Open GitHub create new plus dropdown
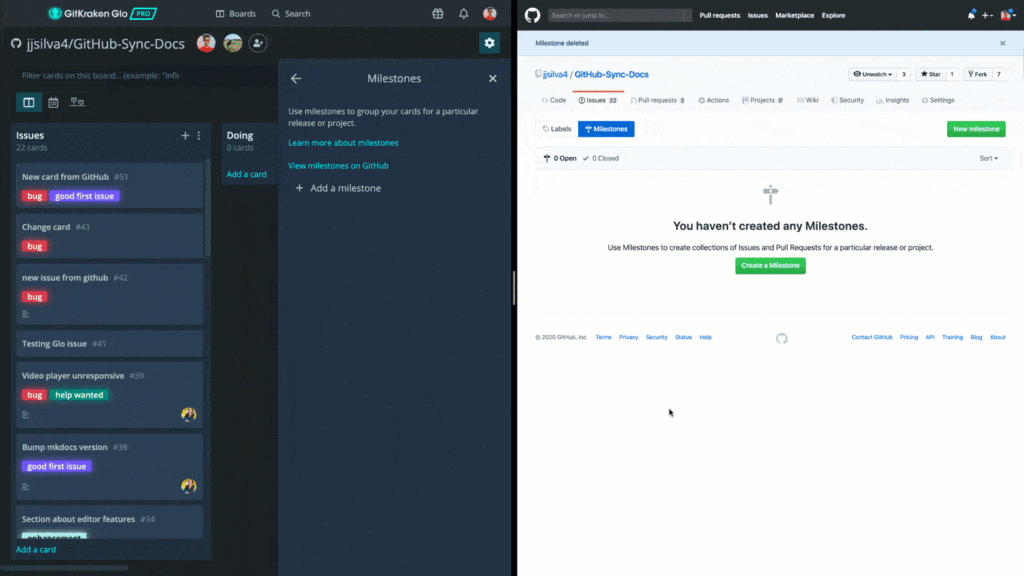 point(987,15)
